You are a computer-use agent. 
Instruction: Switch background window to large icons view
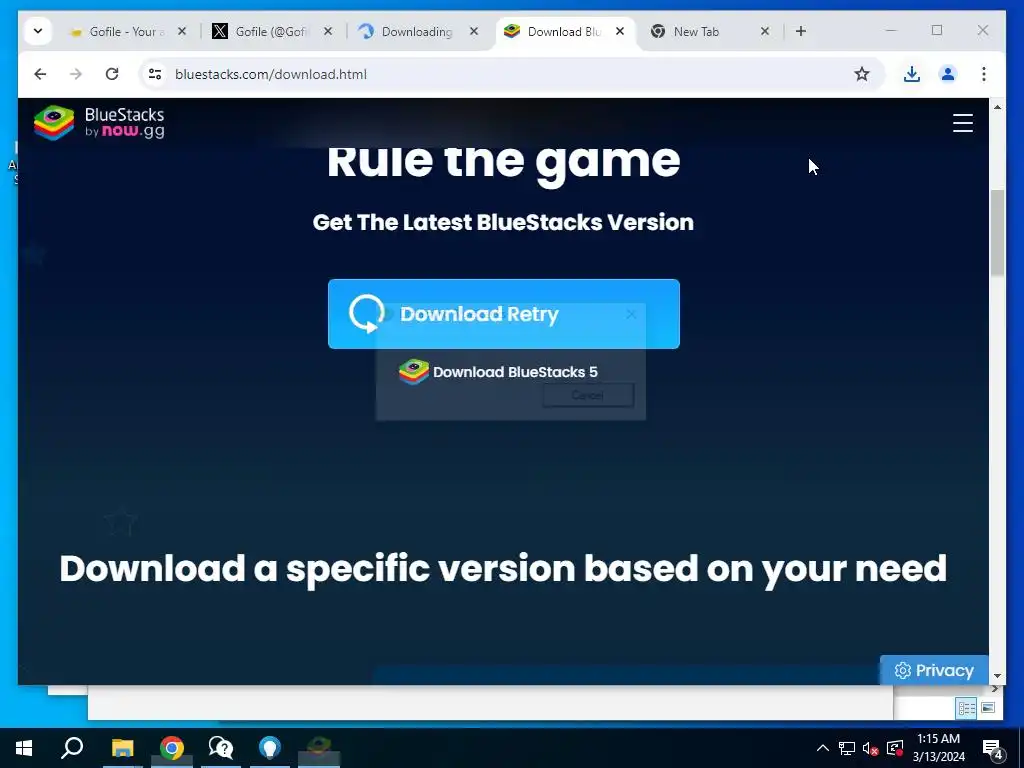[x=987, y=708]
